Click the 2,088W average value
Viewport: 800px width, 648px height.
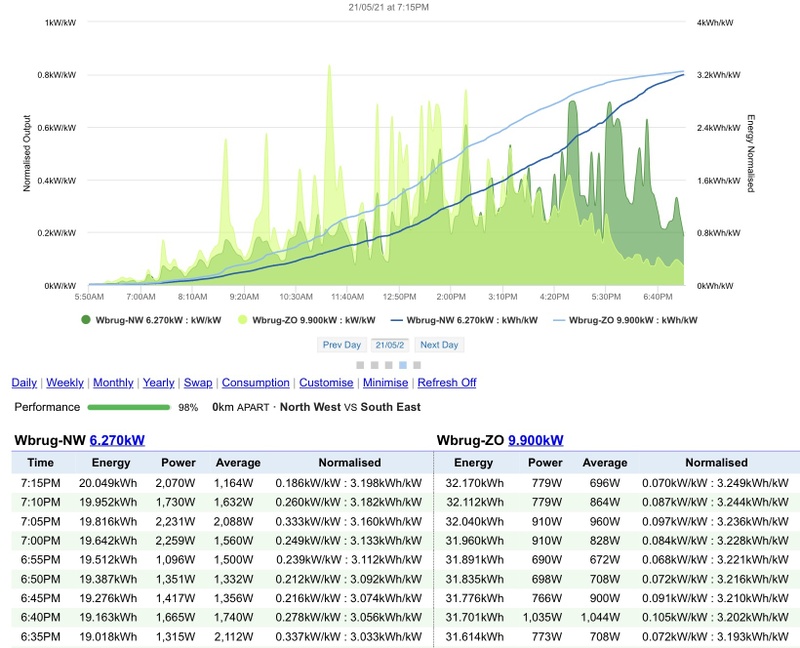click(233, 521)
